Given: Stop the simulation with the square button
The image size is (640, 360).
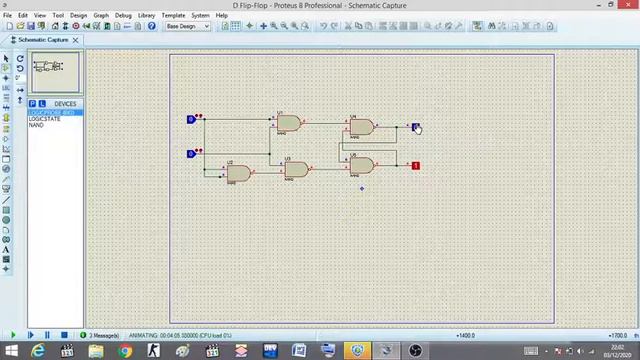Looking at the screenshot, I should (64, 335).
